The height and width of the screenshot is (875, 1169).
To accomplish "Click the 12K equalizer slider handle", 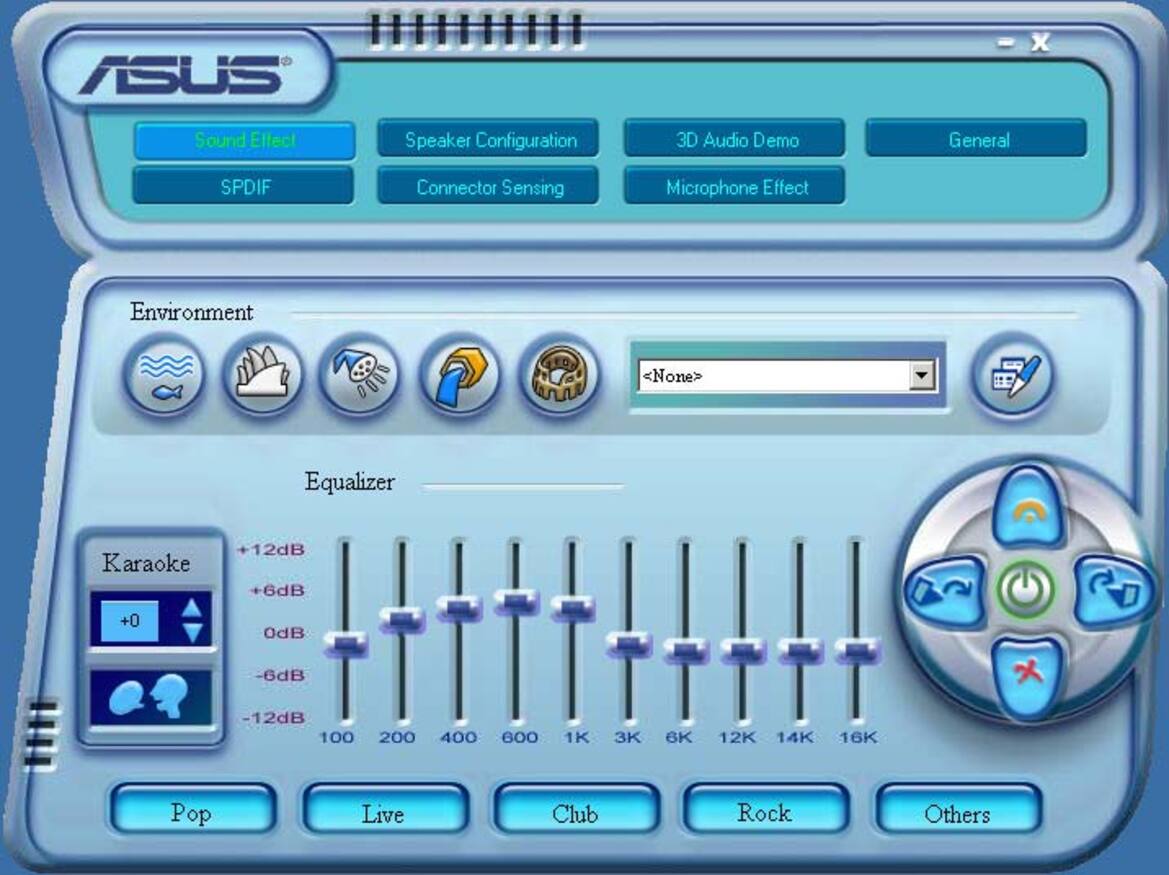I will (743, 651).
